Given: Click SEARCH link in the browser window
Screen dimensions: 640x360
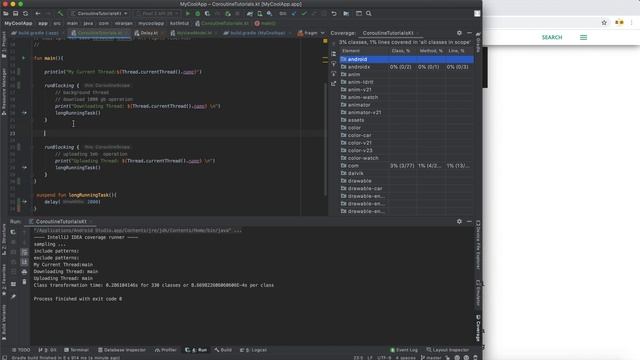Looking at the screenshot, I should click(552, 38).
